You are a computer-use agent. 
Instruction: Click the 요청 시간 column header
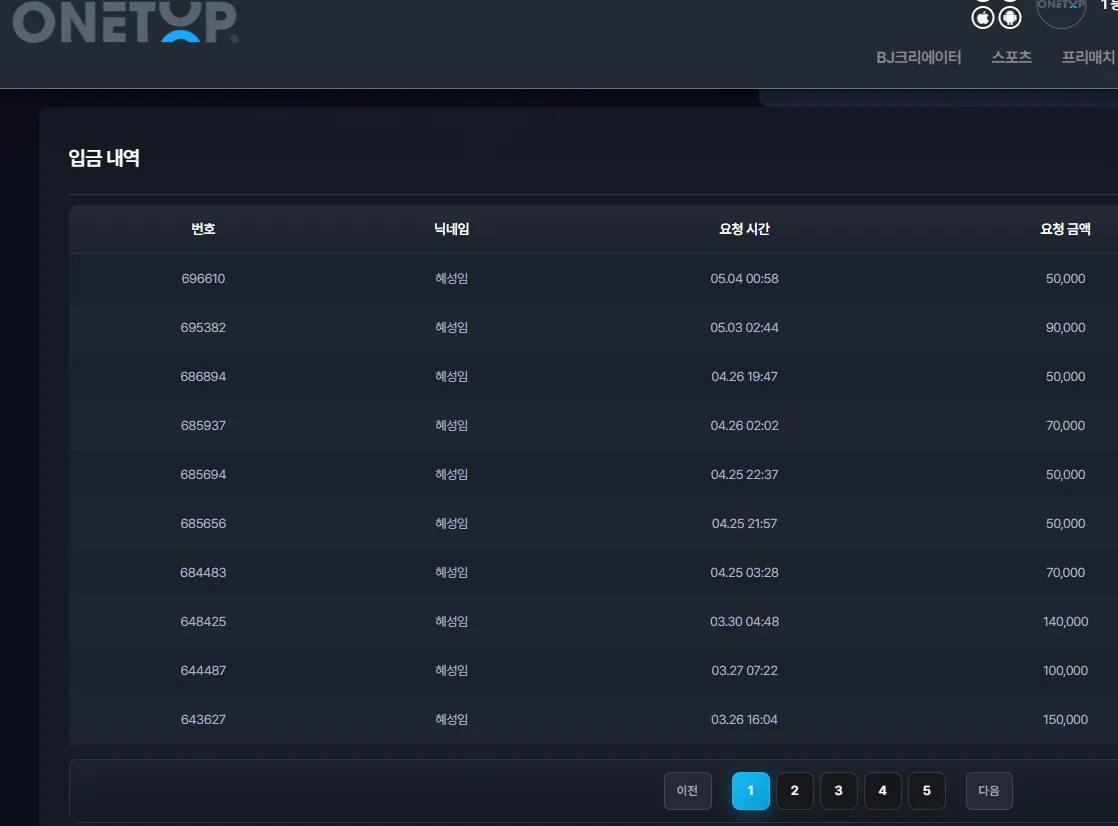click(x=744, y=229)
